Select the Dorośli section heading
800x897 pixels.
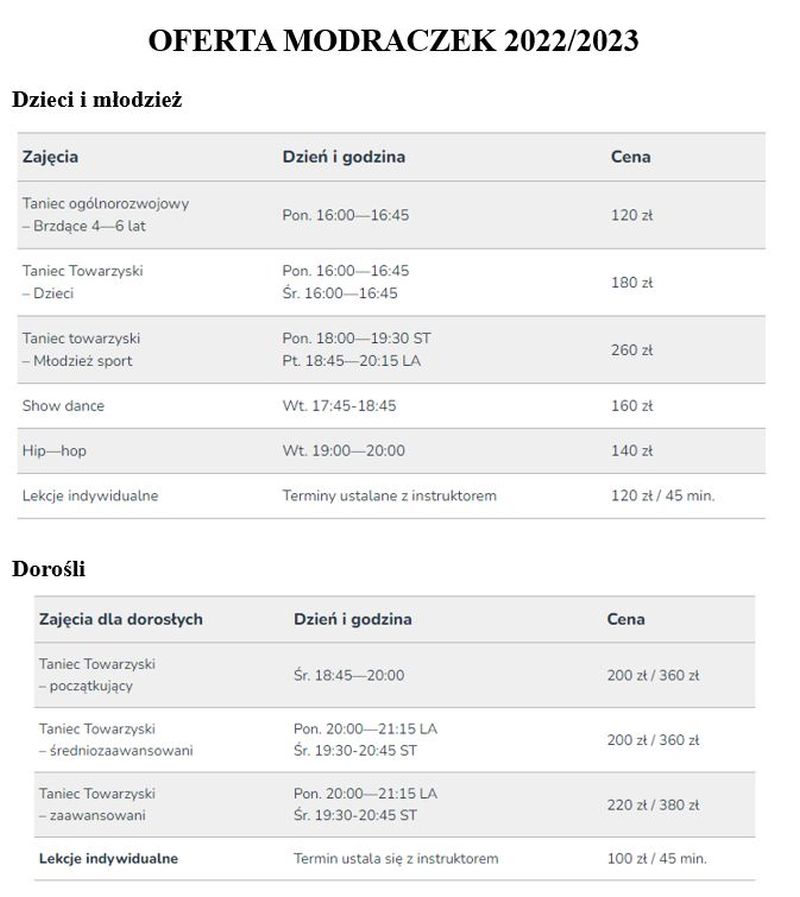[x=49, y=569]
